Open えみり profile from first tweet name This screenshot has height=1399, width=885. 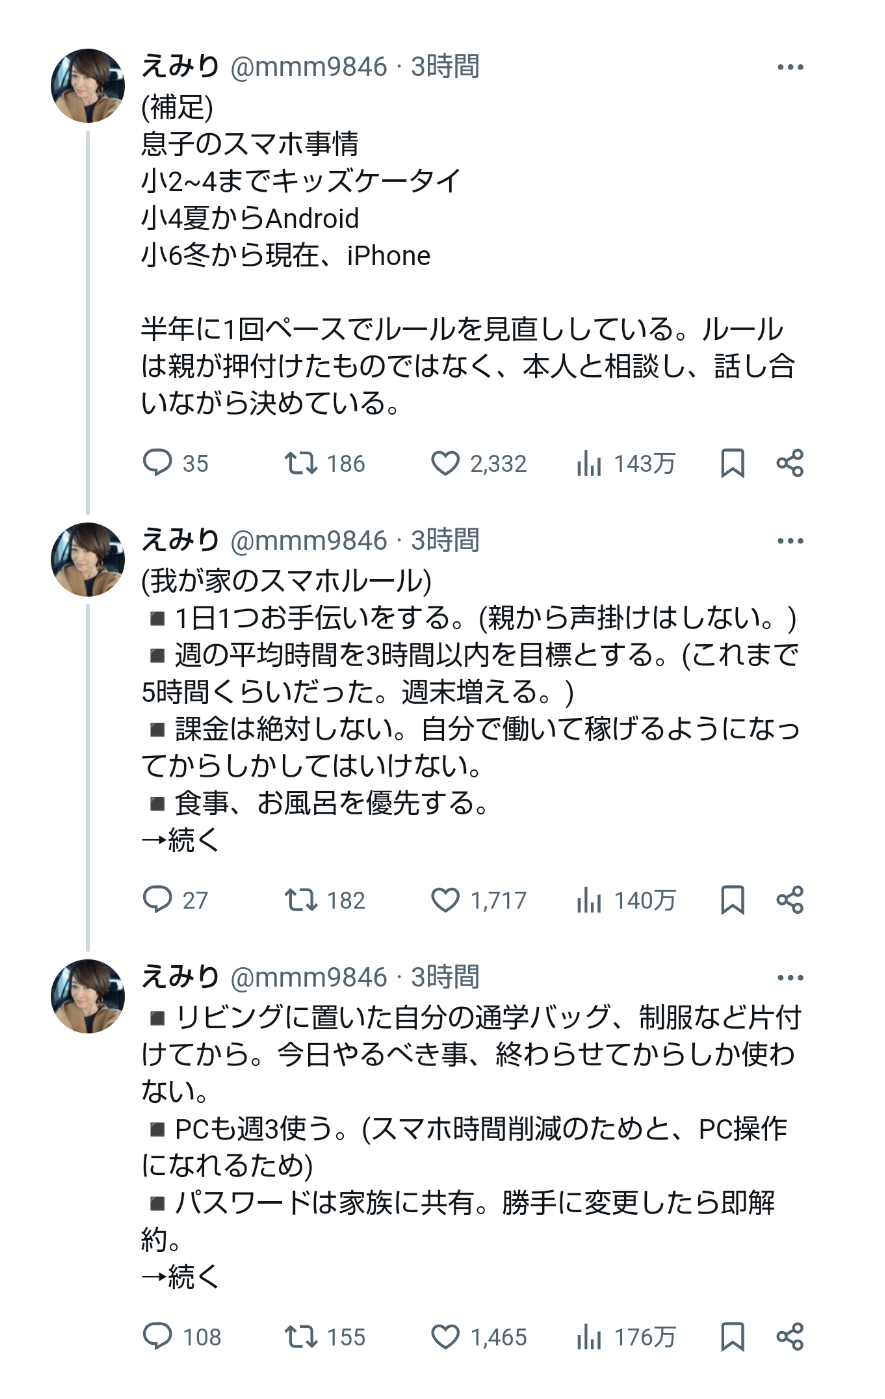(180, 66)
